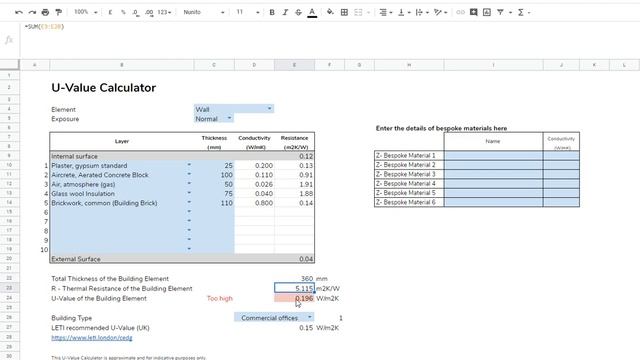Open the font size 11 dropdown

click(x=248, y=12)
